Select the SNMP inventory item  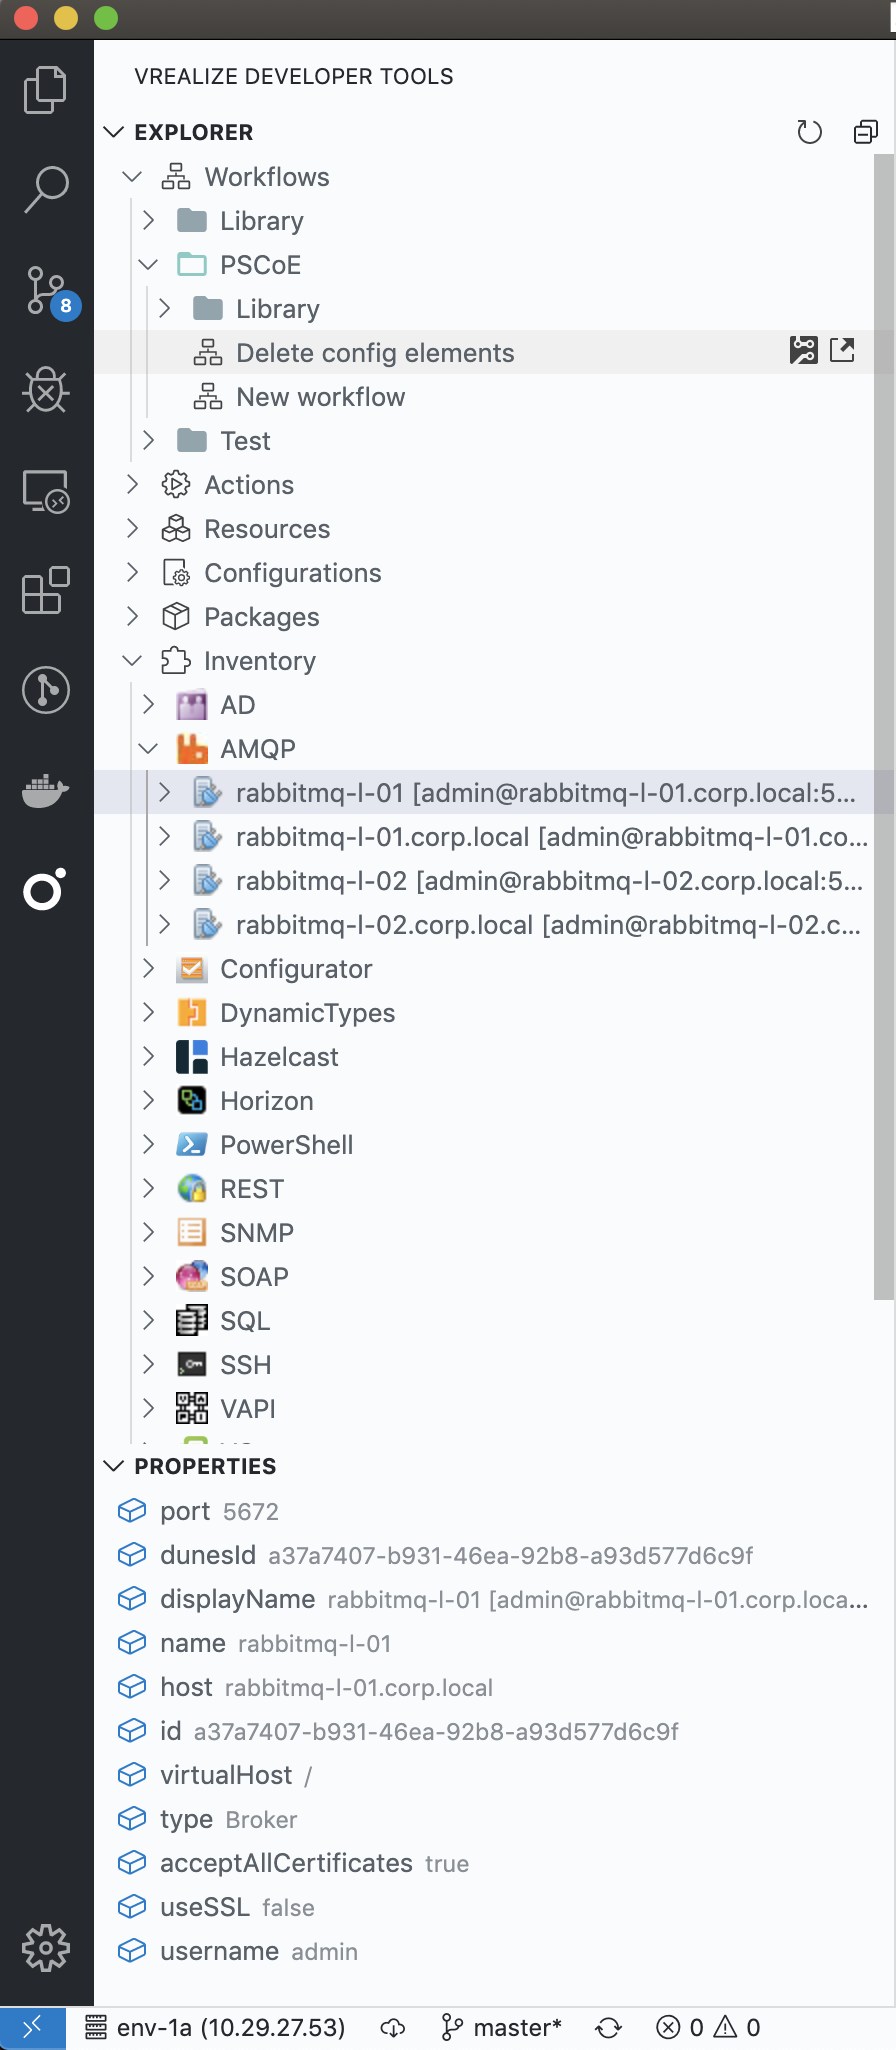257,1233
